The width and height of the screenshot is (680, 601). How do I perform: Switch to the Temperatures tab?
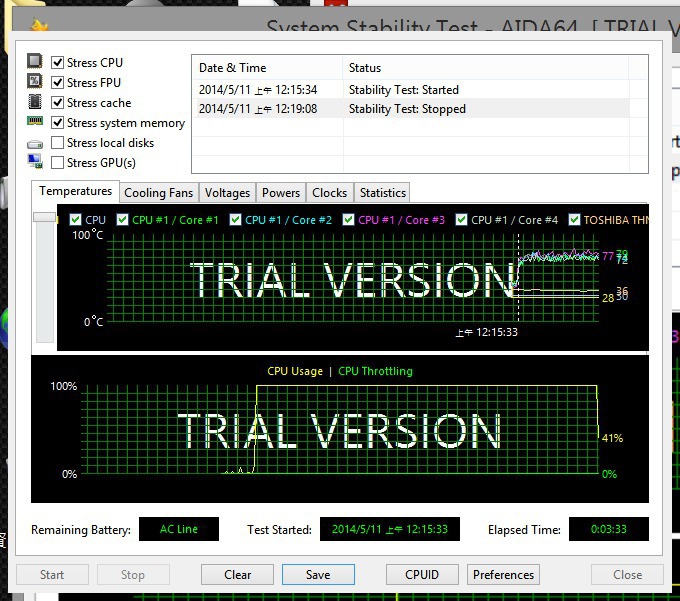point(75,191)
